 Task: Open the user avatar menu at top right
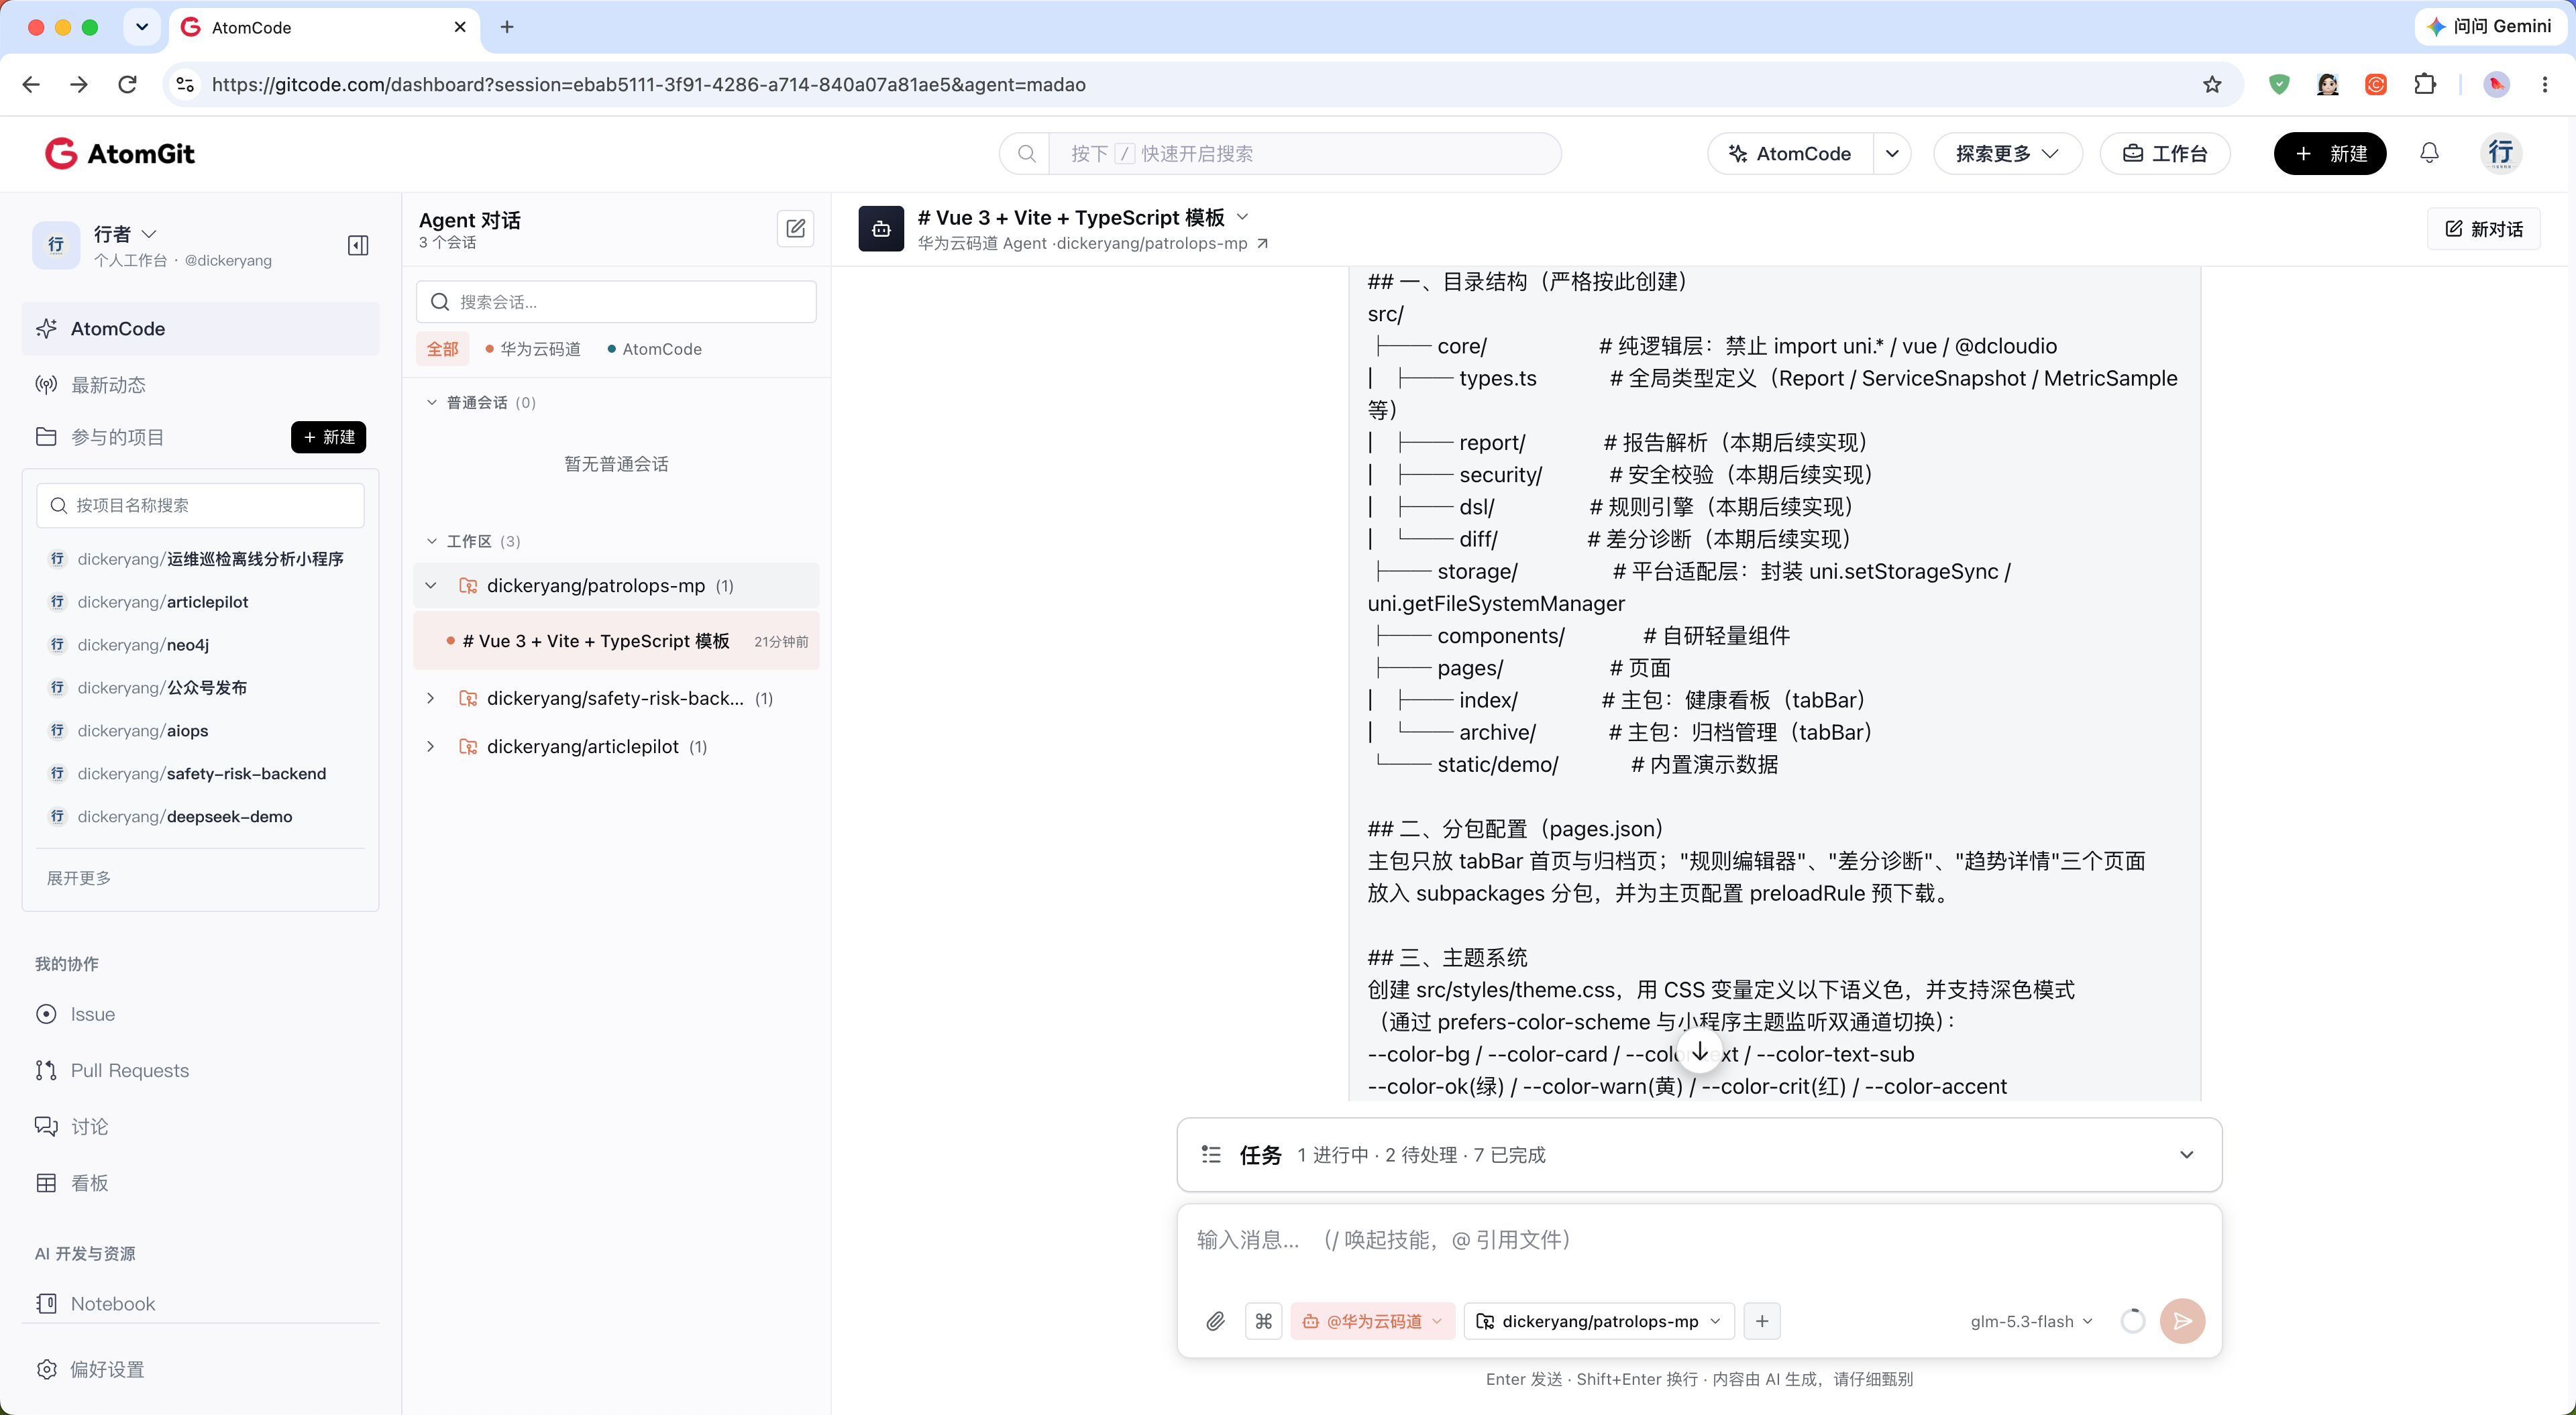pyautogui.click(x=2501, y=153)
